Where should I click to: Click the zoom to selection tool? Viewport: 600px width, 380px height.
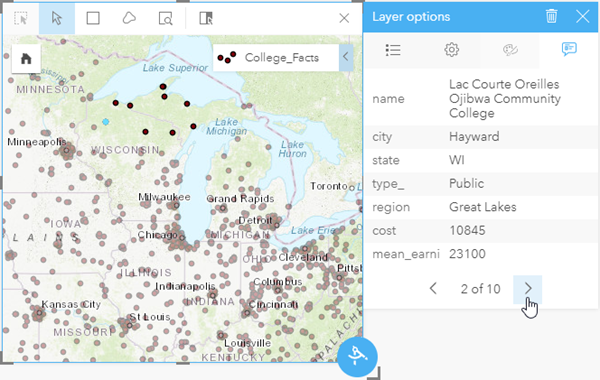click(x=165, y=18)
